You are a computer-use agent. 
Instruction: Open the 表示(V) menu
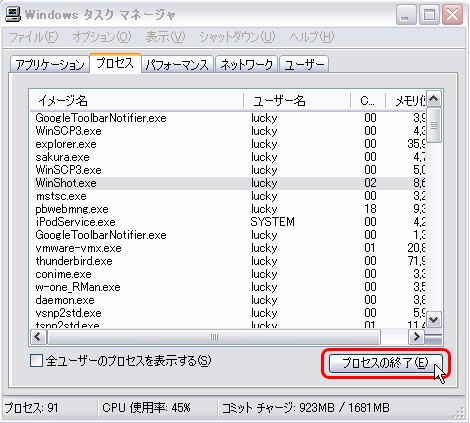(165, 37)
